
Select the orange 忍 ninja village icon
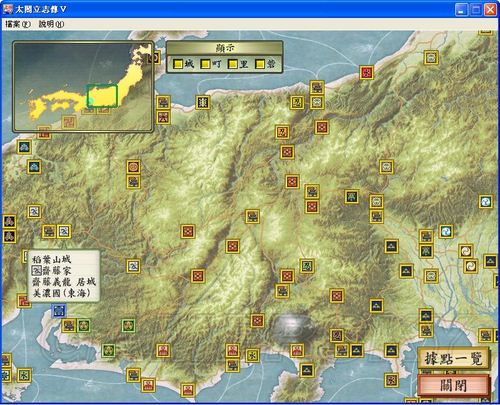282,132
